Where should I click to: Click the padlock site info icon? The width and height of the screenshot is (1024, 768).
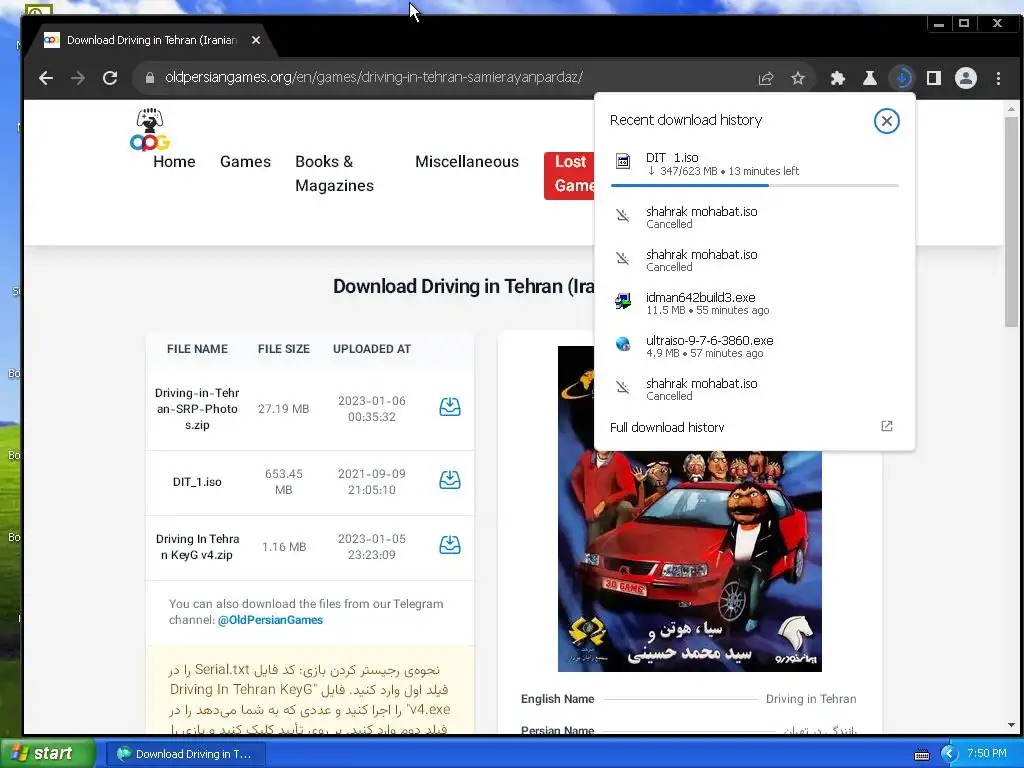click(x=150, y=78)
